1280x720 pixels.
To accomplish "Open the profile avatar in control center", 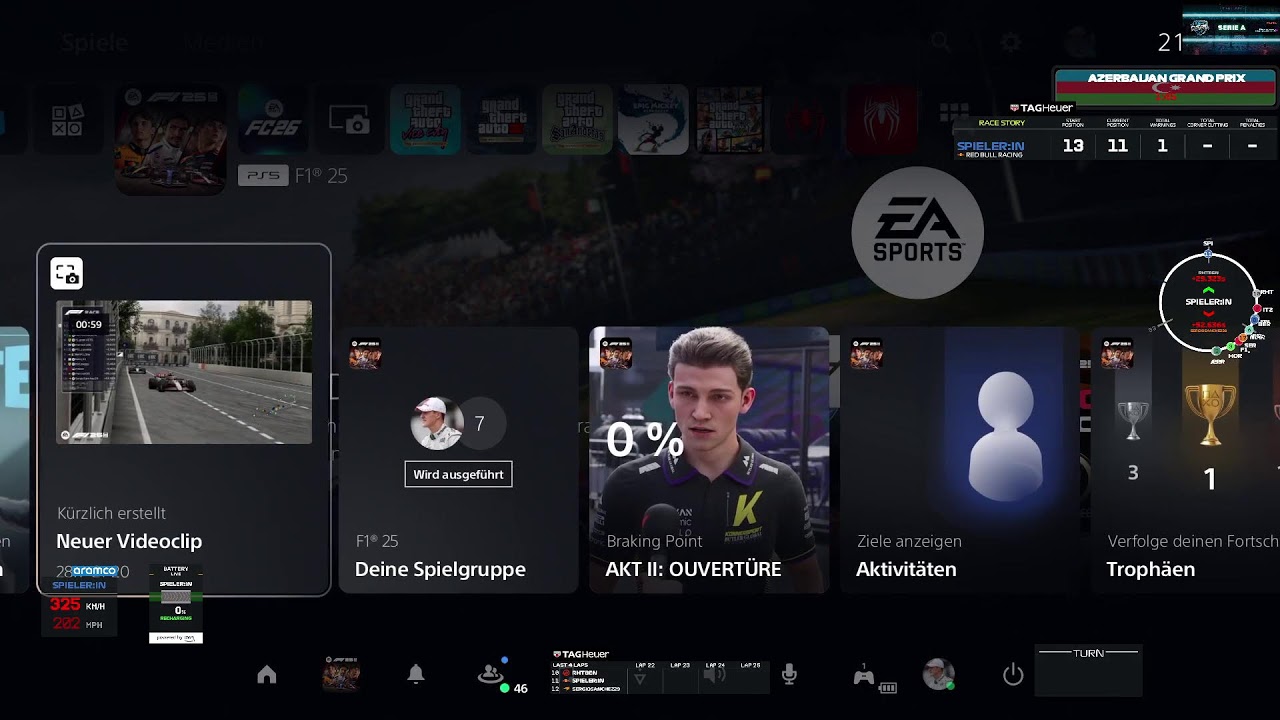I will pyautogui.click(x=939, y=675).
